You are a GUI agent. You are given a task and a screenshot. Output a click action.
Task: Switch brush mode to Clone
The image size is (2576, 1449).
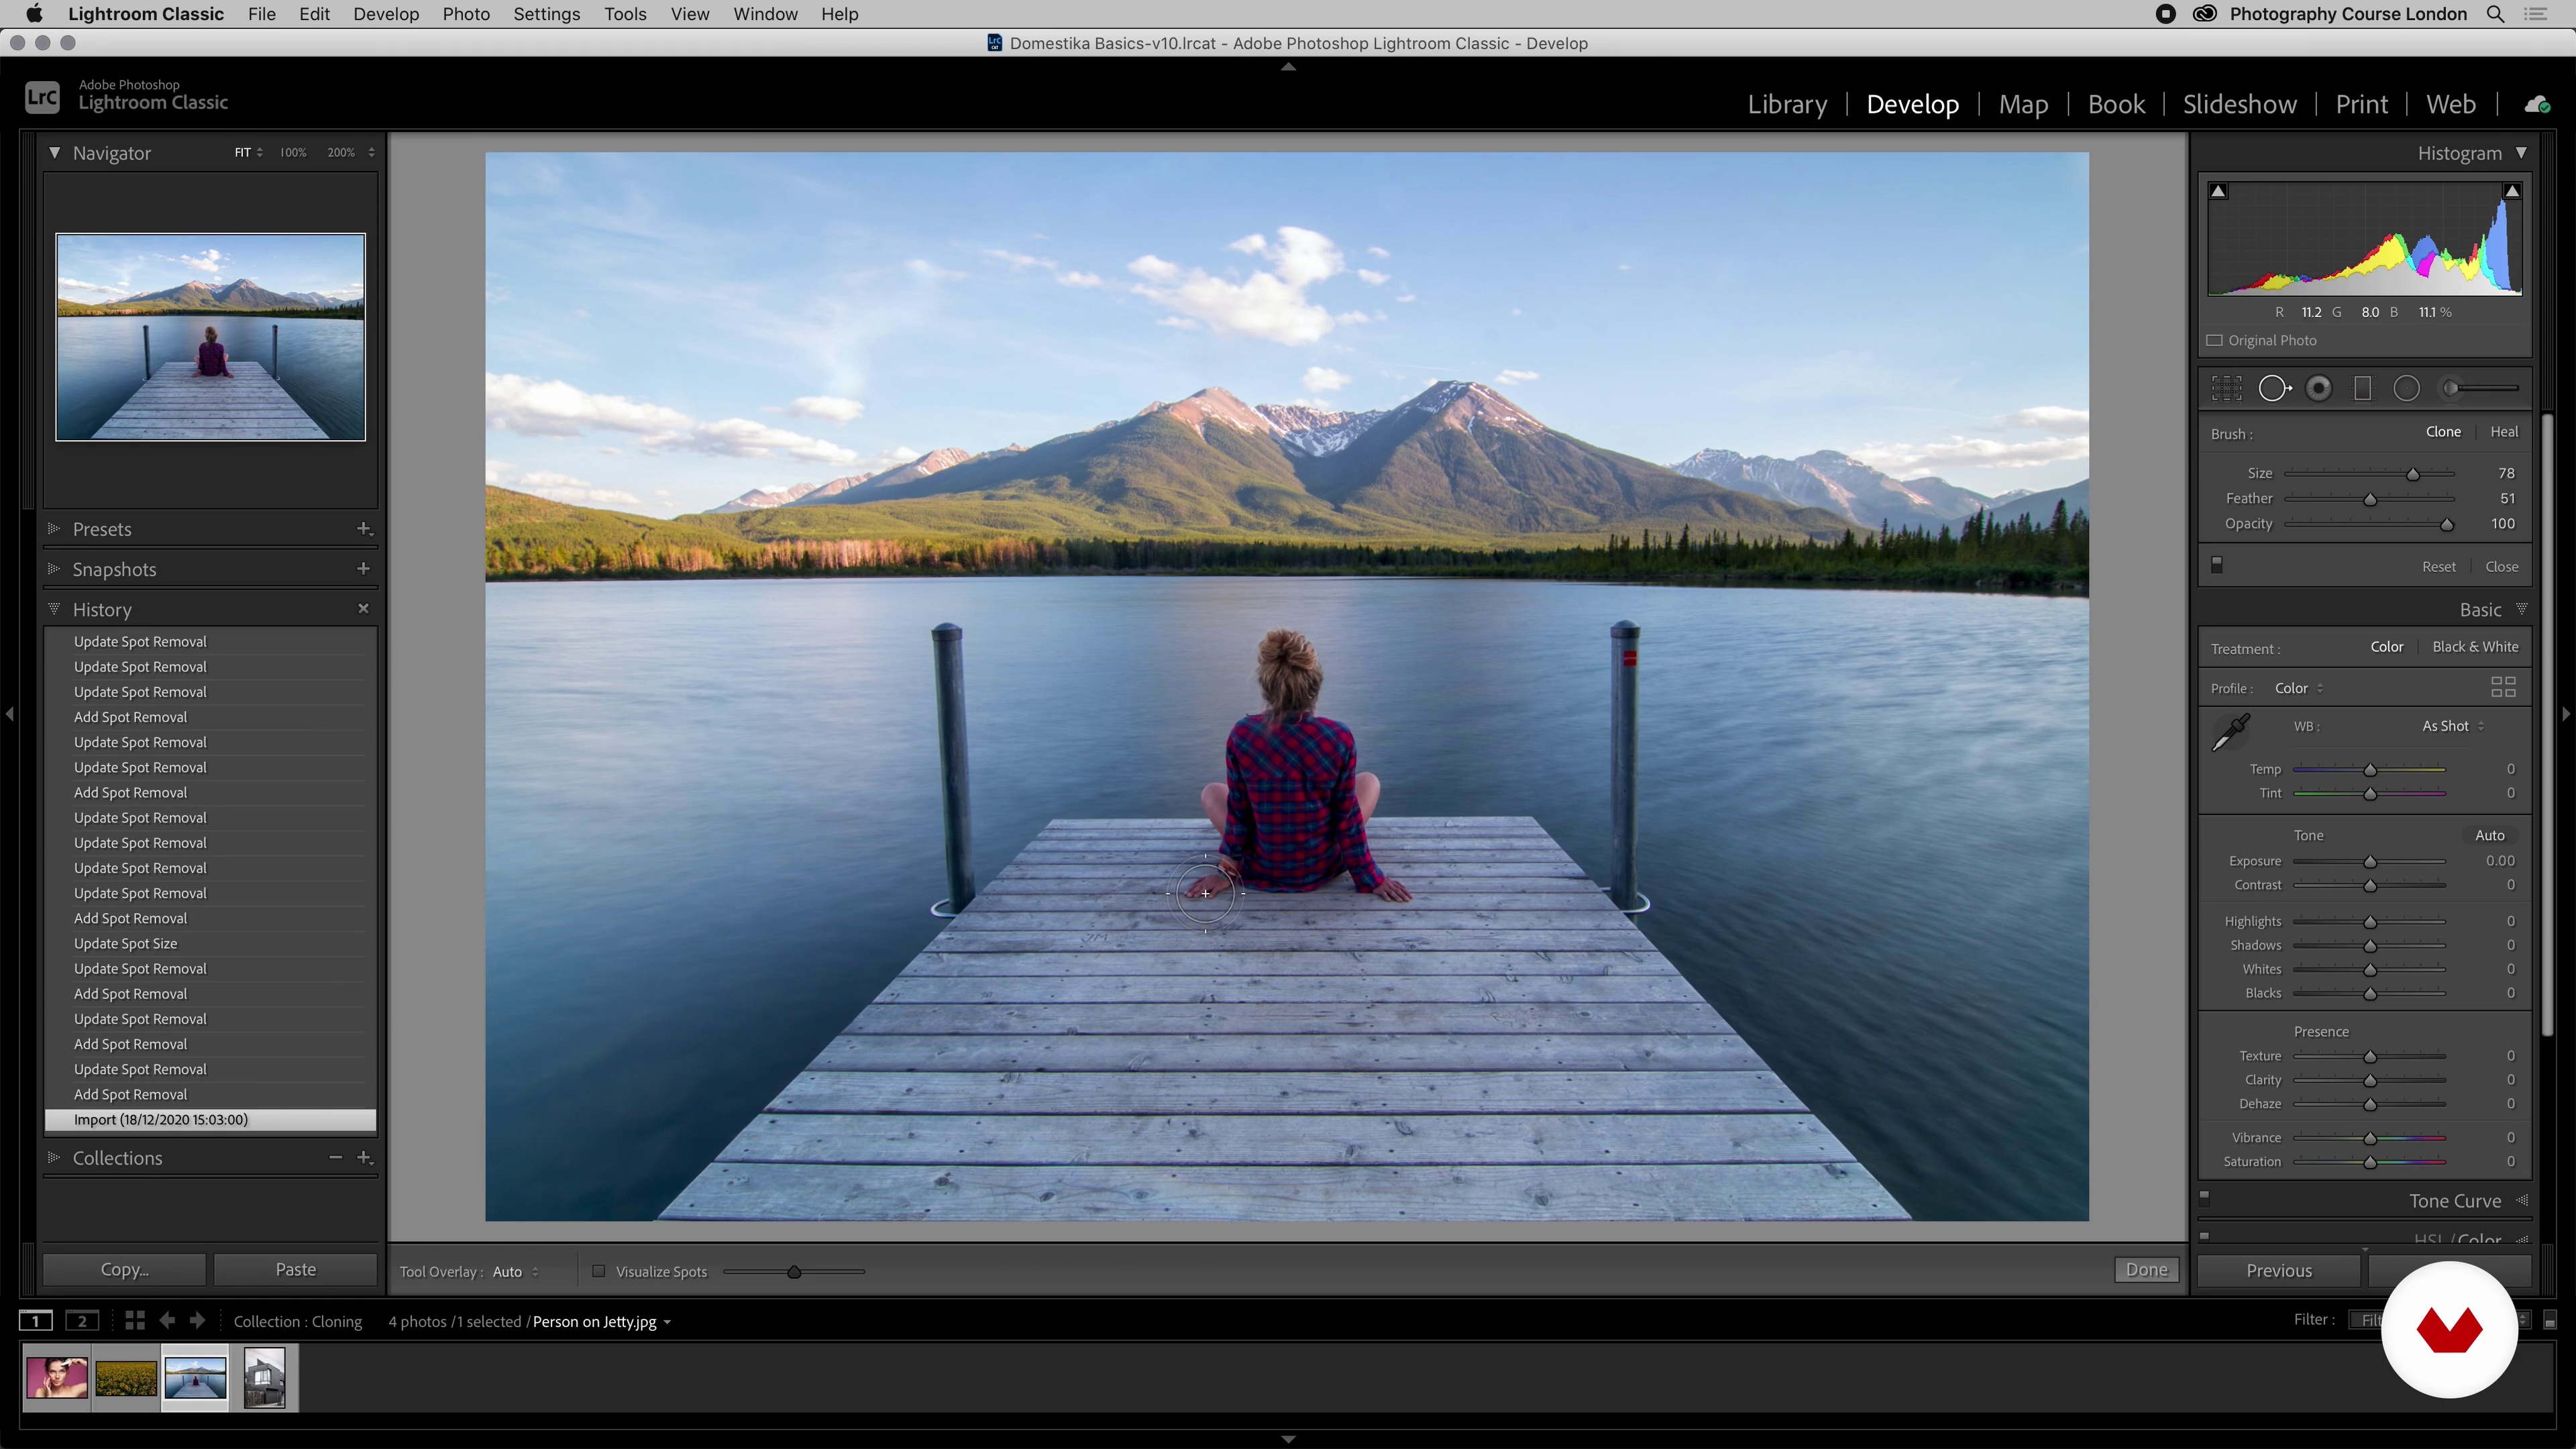pyautogui.click(x=2443, y=432)
